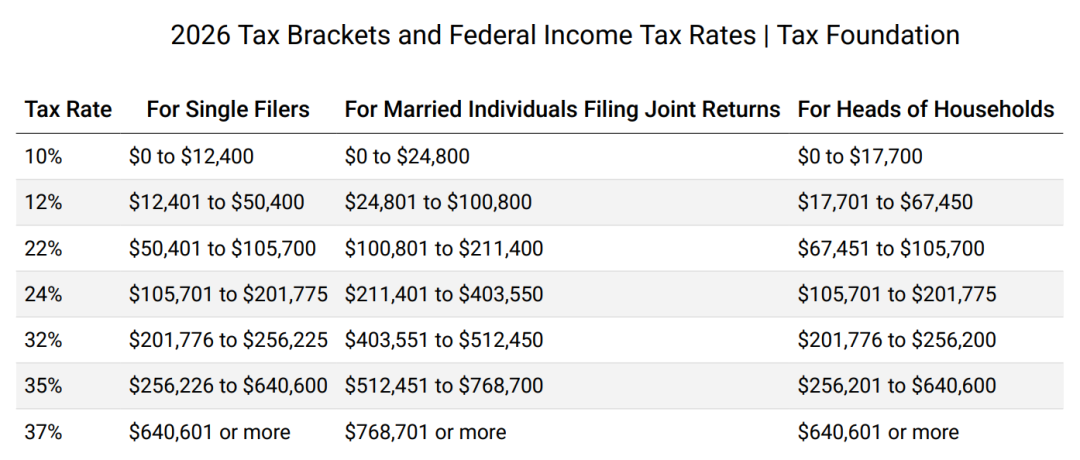Select the Married Individuals Filing Joint Returns header
Viewport: 1080px width, 460px height.
coord(562,109)
